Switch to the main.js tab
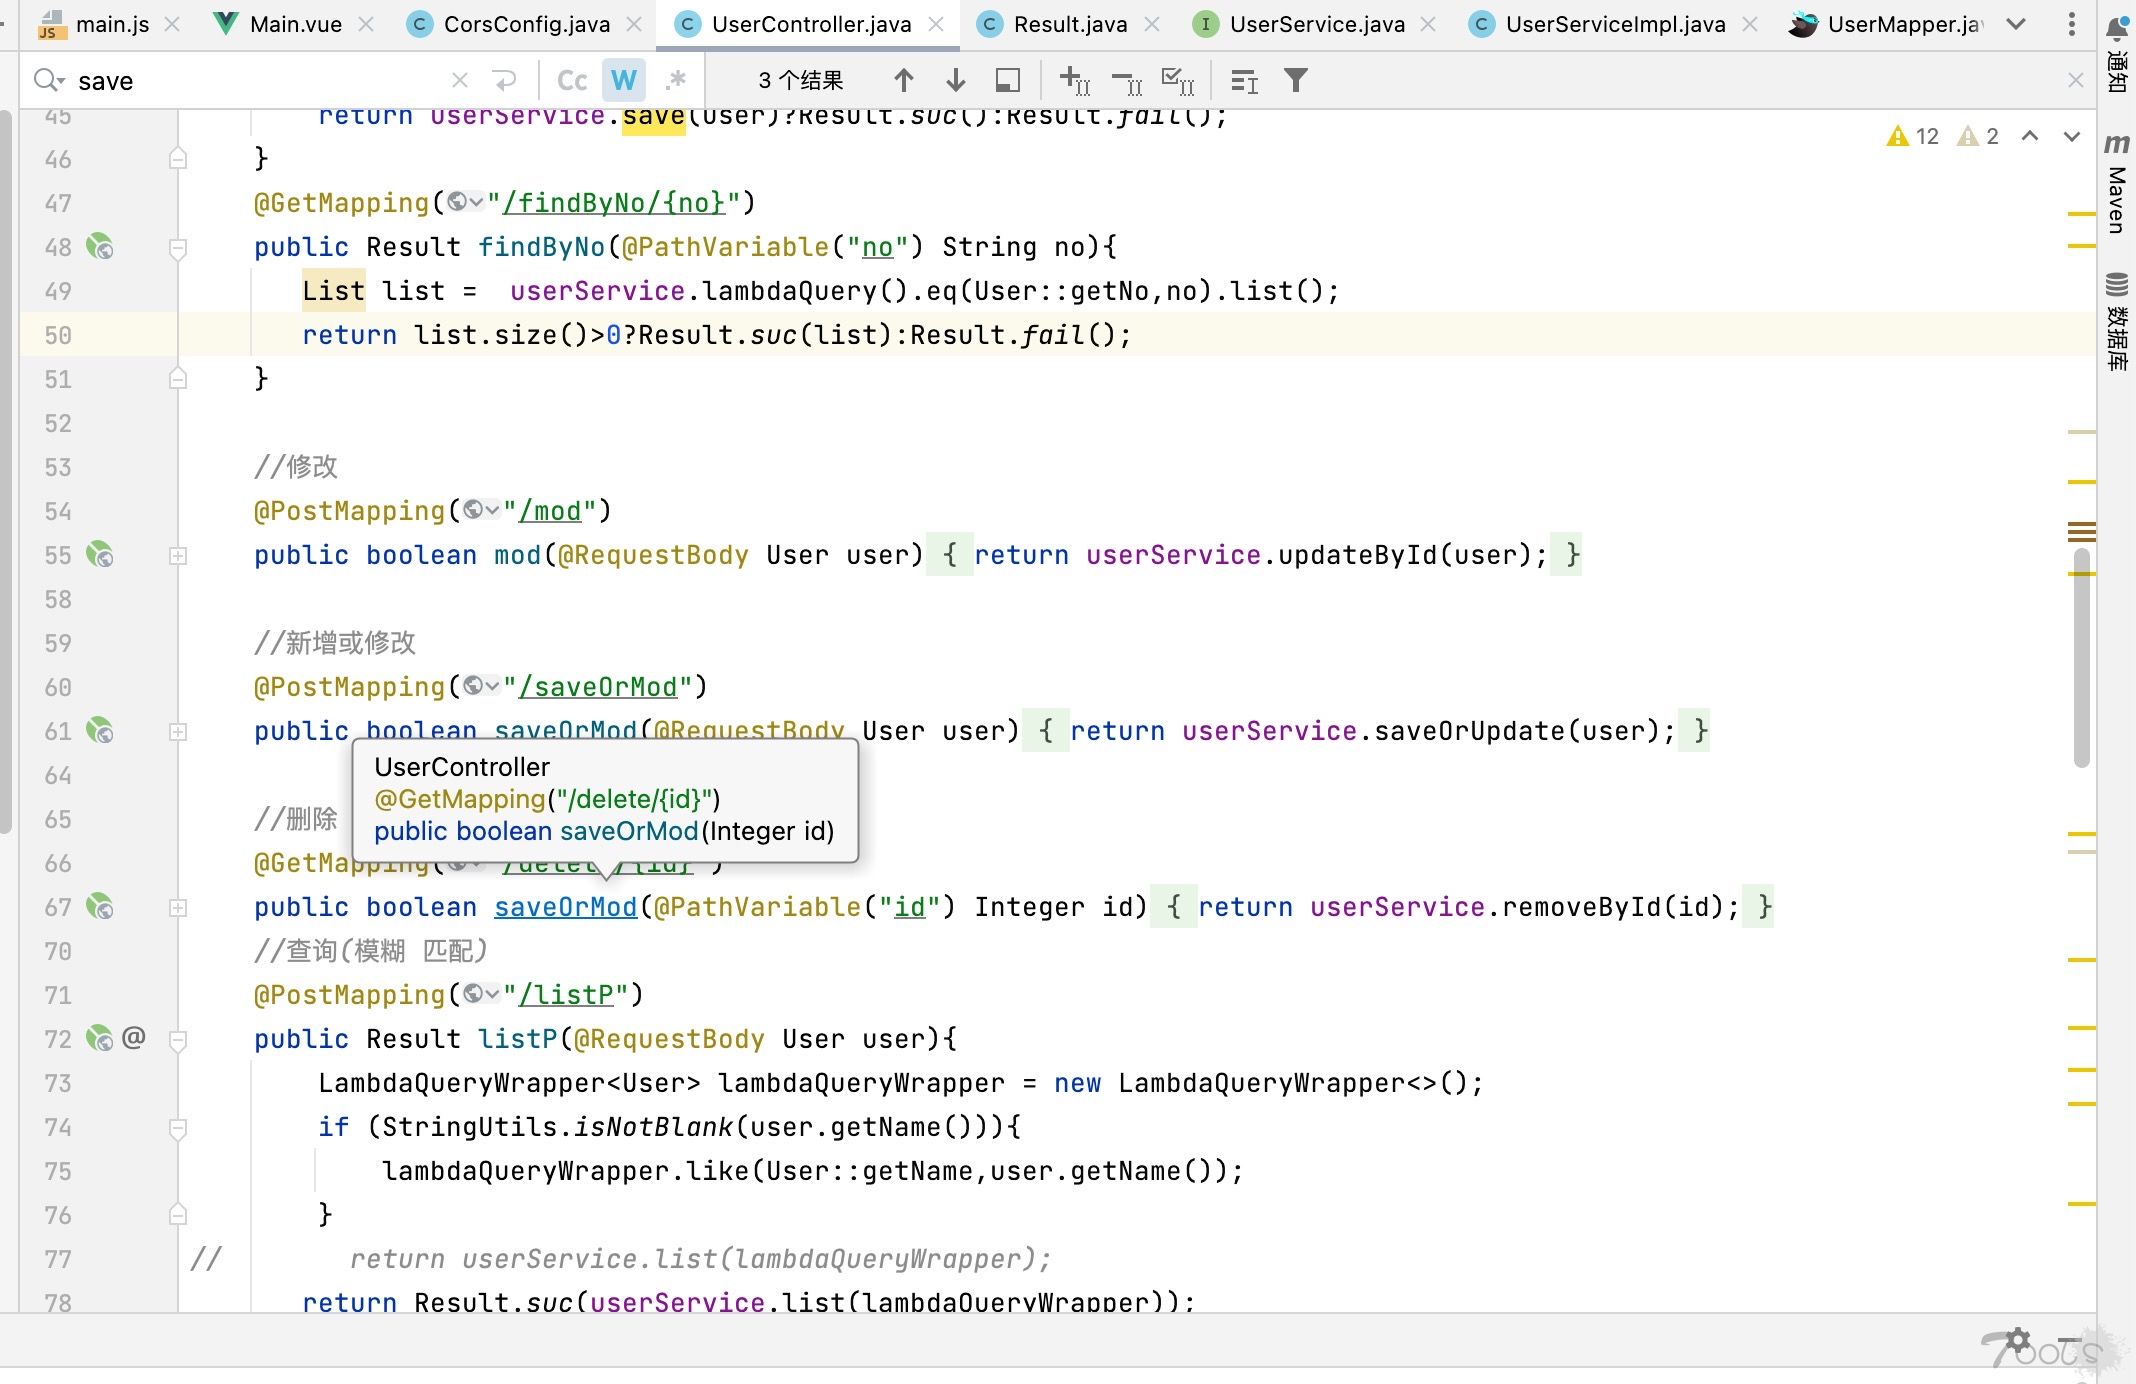Screen dimensions: 2136x1384 click(x=94, y=24)
